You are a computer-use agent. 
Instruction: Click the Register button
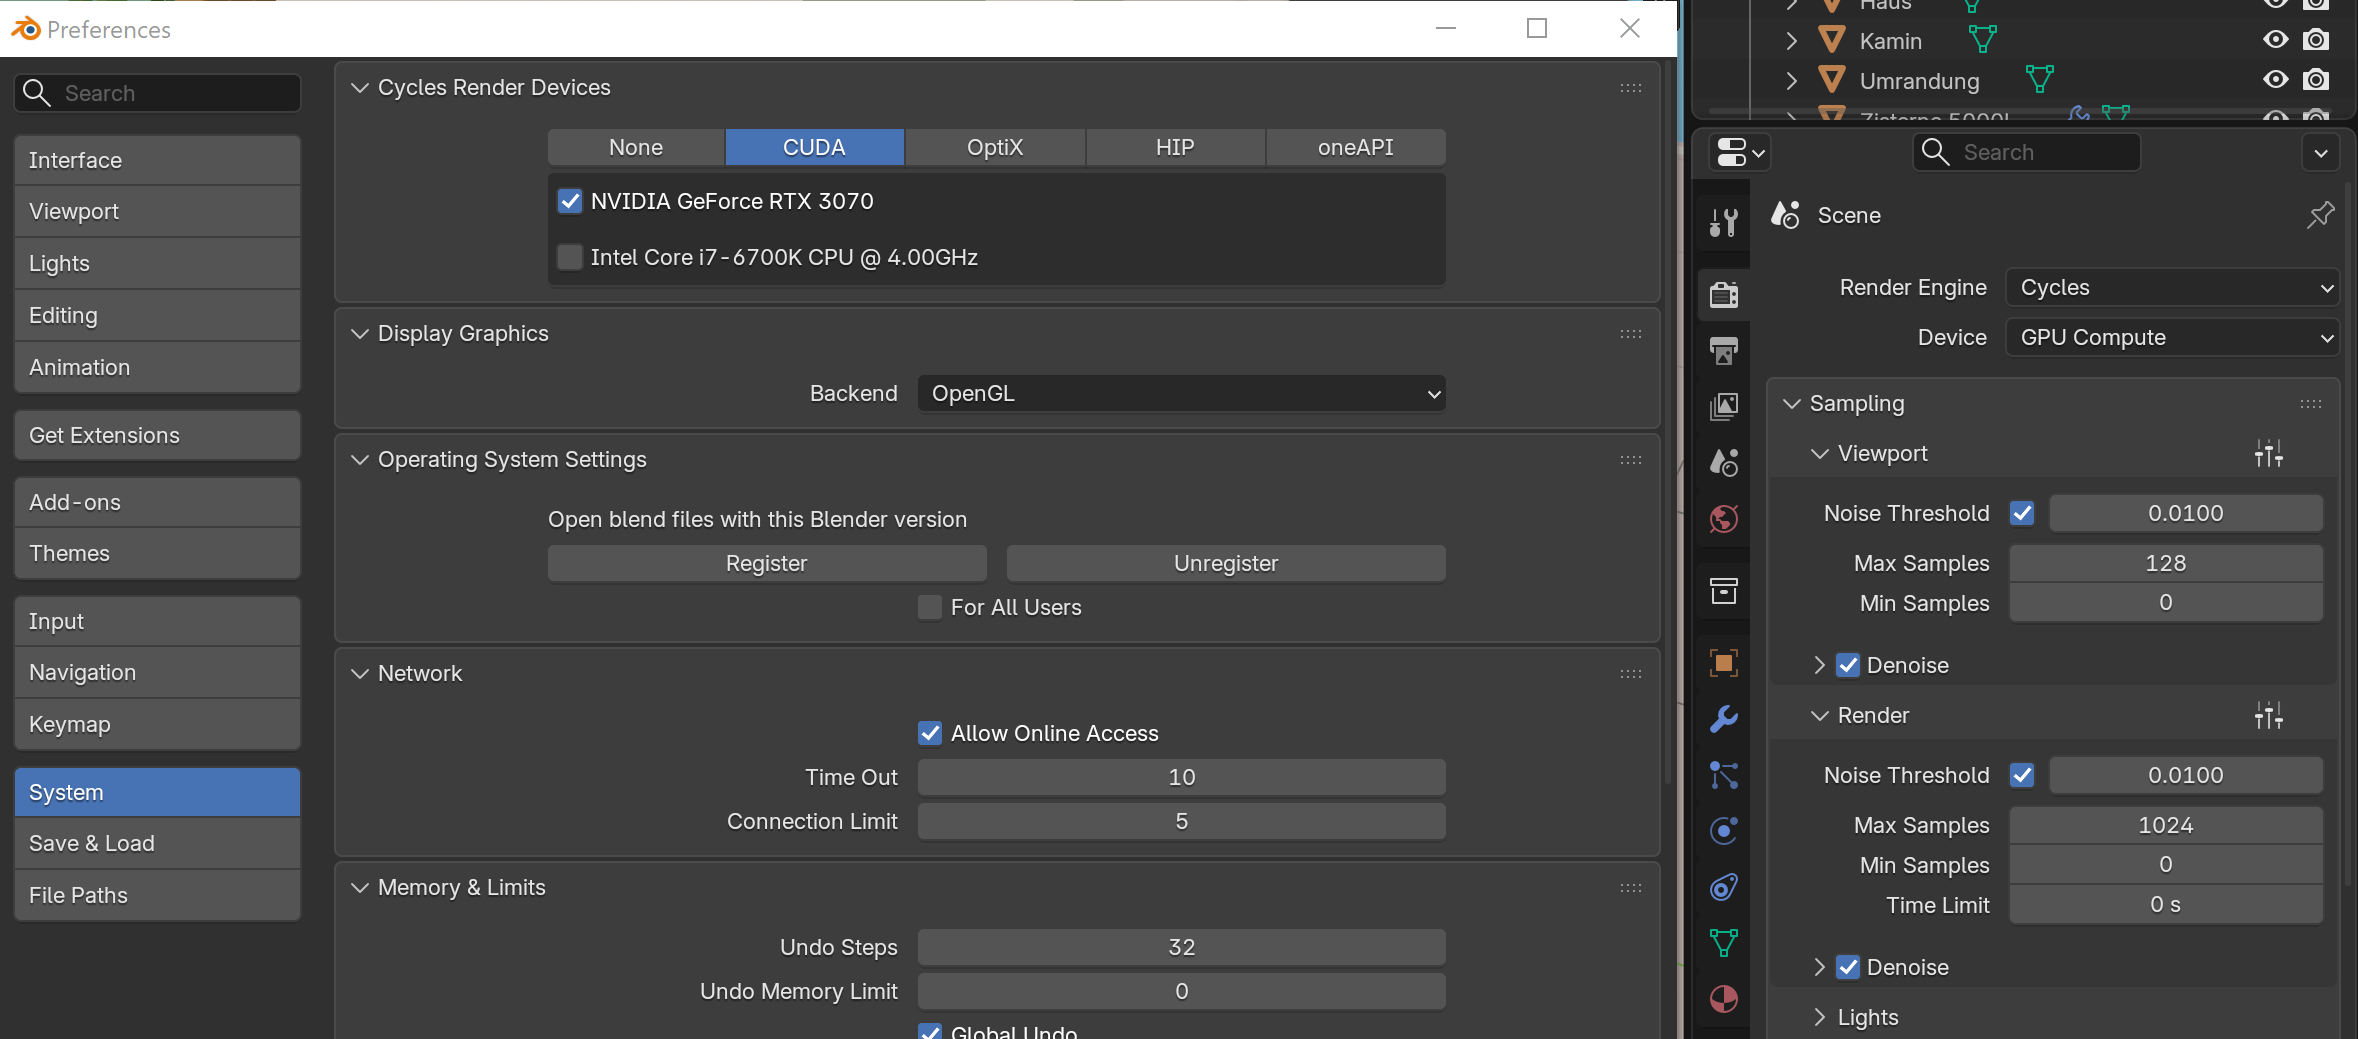pos(767,563)
